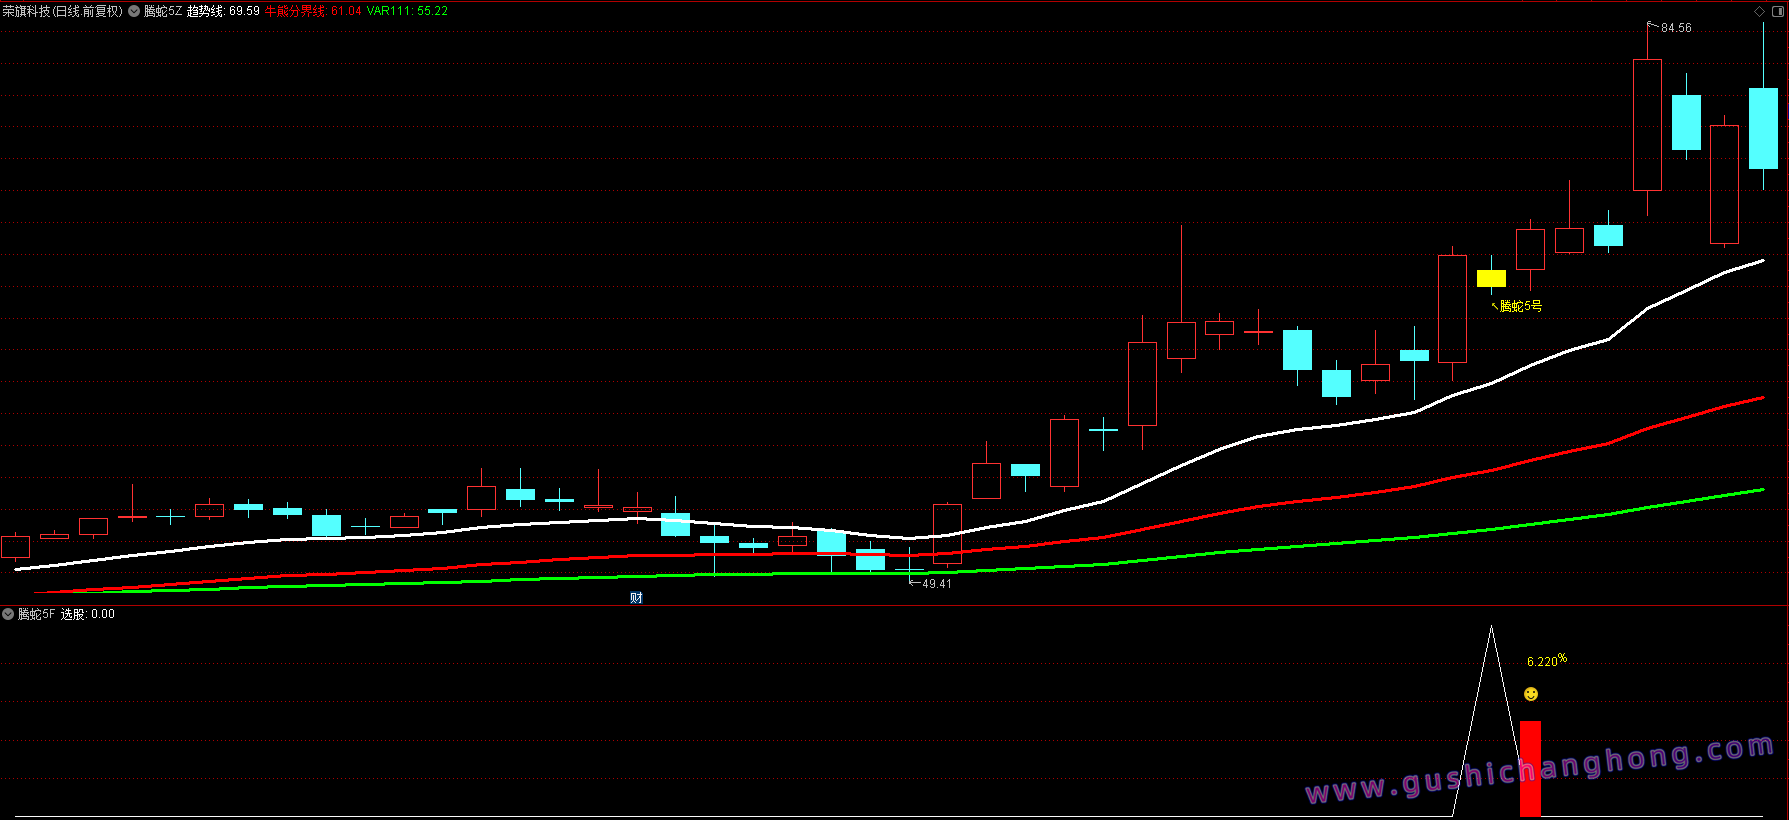Click the 趋势线 value label

click(x=223, y=11)
